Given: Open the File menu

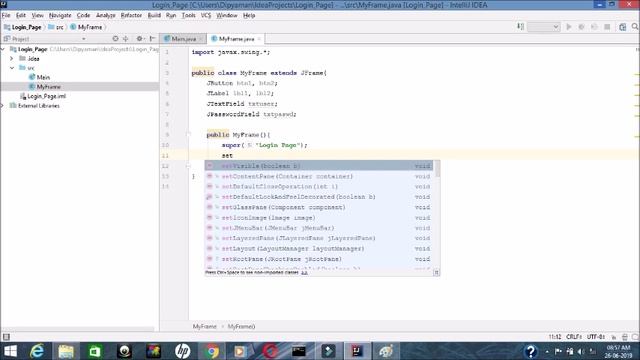Looking at the screenshot, I should pos(6,16).
